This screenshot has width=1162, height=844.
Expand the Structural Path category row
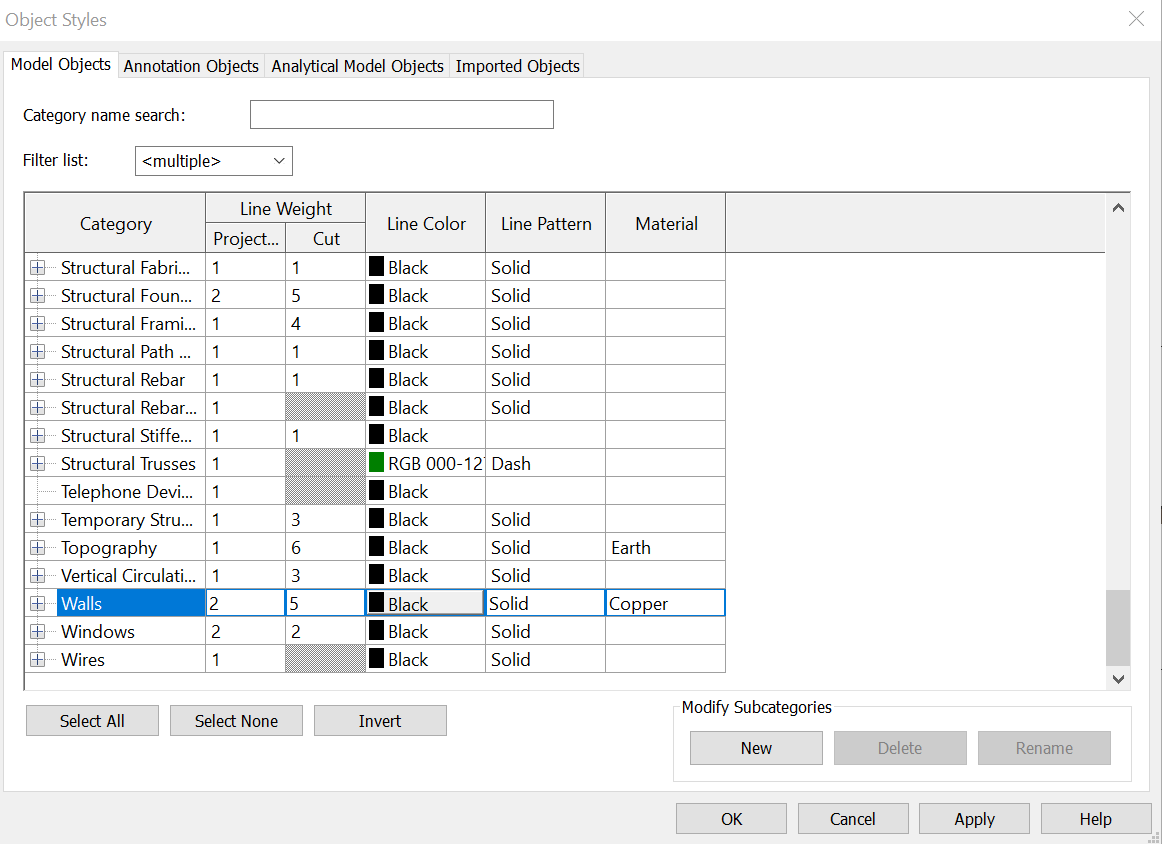(37, 352)
